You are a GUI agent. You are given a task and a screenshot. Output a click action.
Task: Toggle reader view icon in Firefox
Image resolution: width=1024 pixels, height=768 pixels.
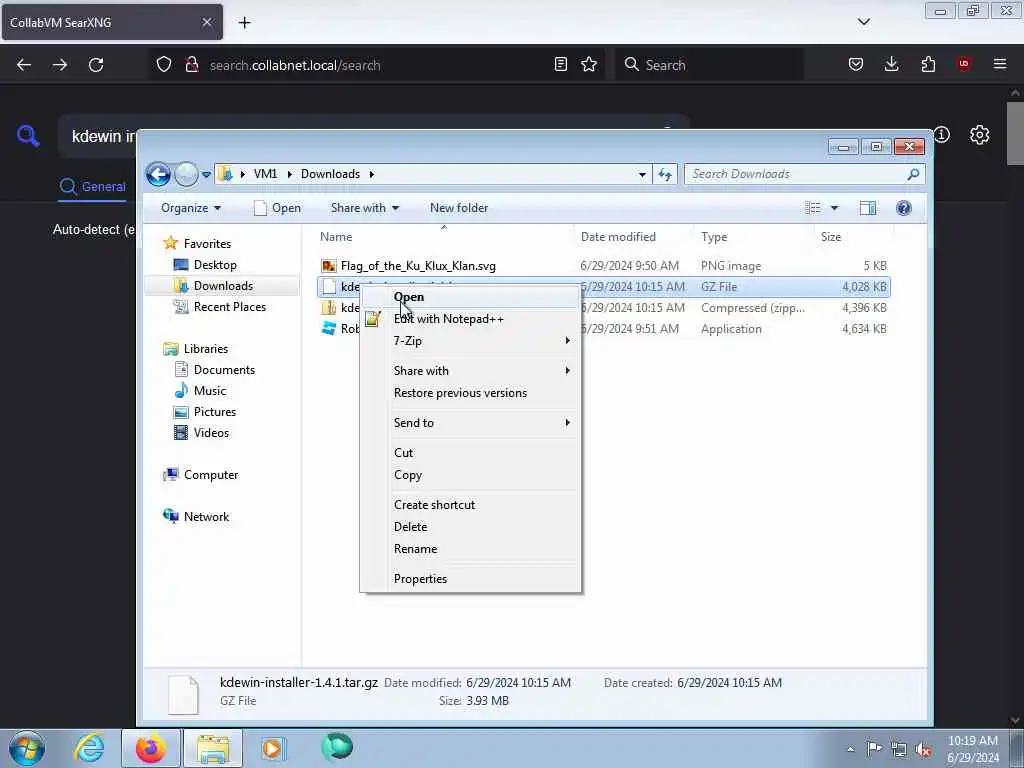pos(560,64)
